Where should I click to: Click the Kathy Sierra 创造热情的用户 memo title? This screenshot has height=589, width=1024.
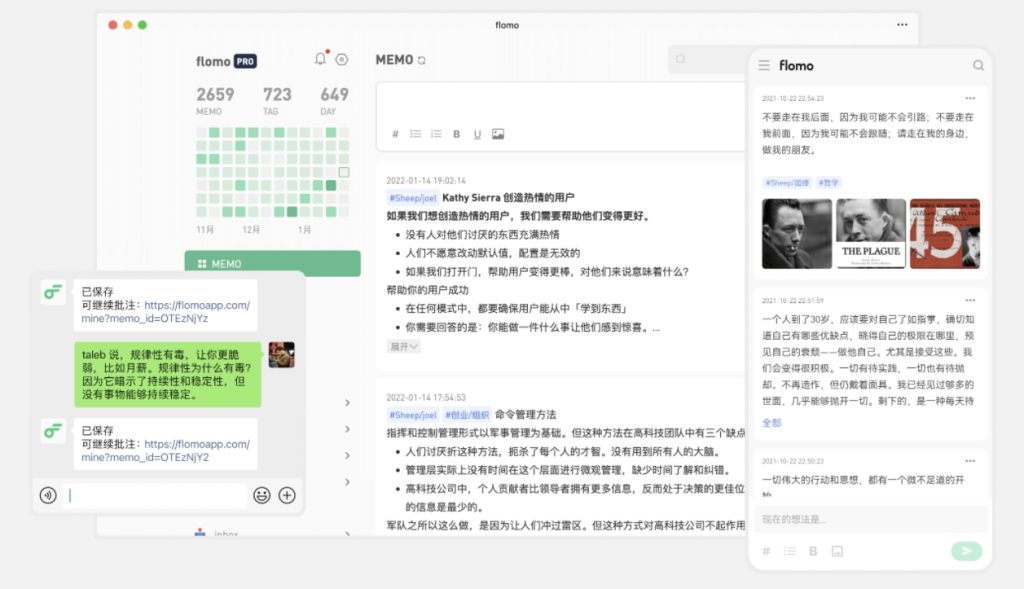(x=508, y=198)
